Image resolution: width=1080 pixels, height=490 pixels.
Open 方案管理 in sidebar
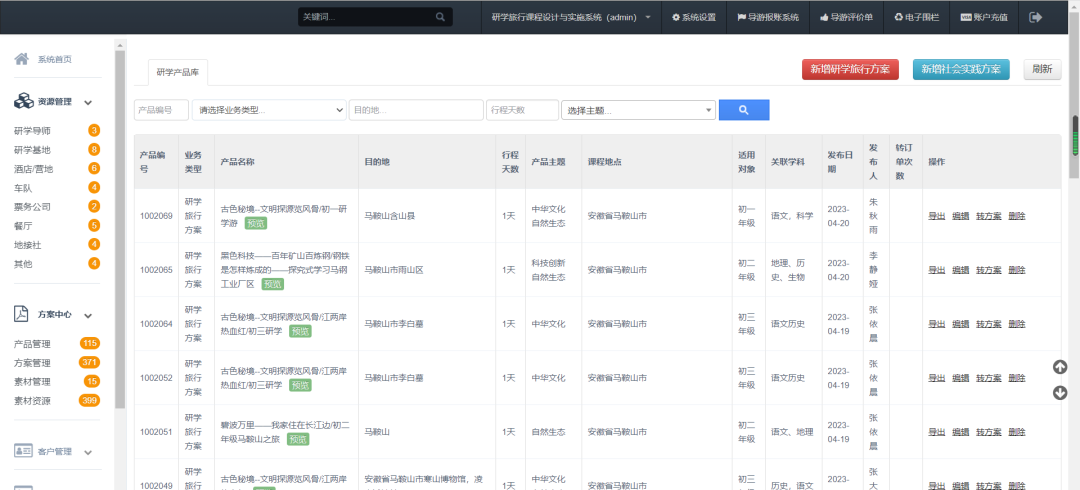[32, 363]
